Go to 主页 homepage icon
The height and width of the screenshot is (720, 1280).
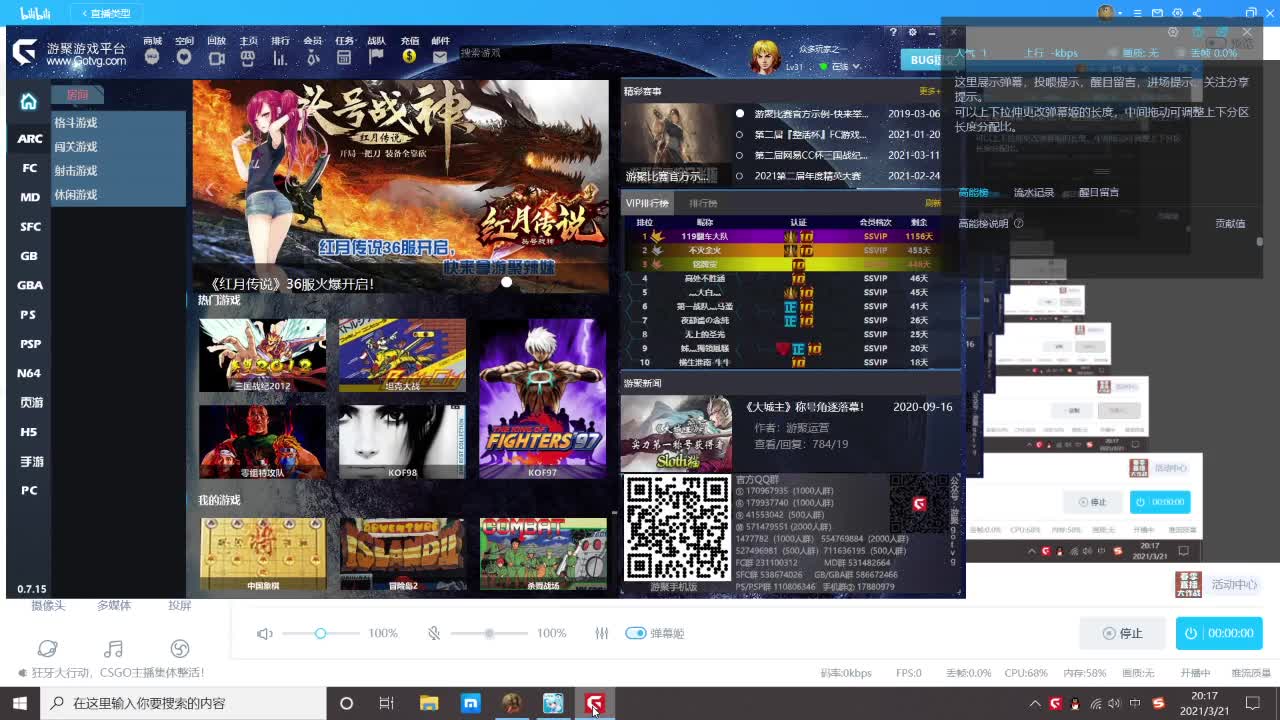tap(248, 58)
